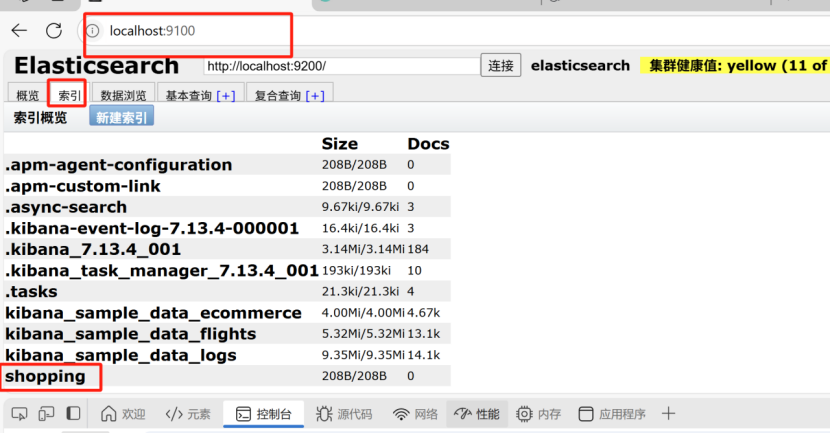This screenshot has width=830, height=434.
Task: Toggle DevTools device emulation icon
Action: pos(47,414)
